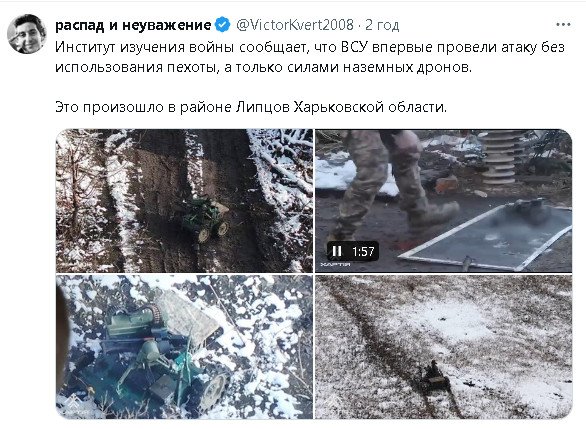Open the 'распад и неуважение' display name
This screenshot has width=586, height=429.
pos(133,25)
